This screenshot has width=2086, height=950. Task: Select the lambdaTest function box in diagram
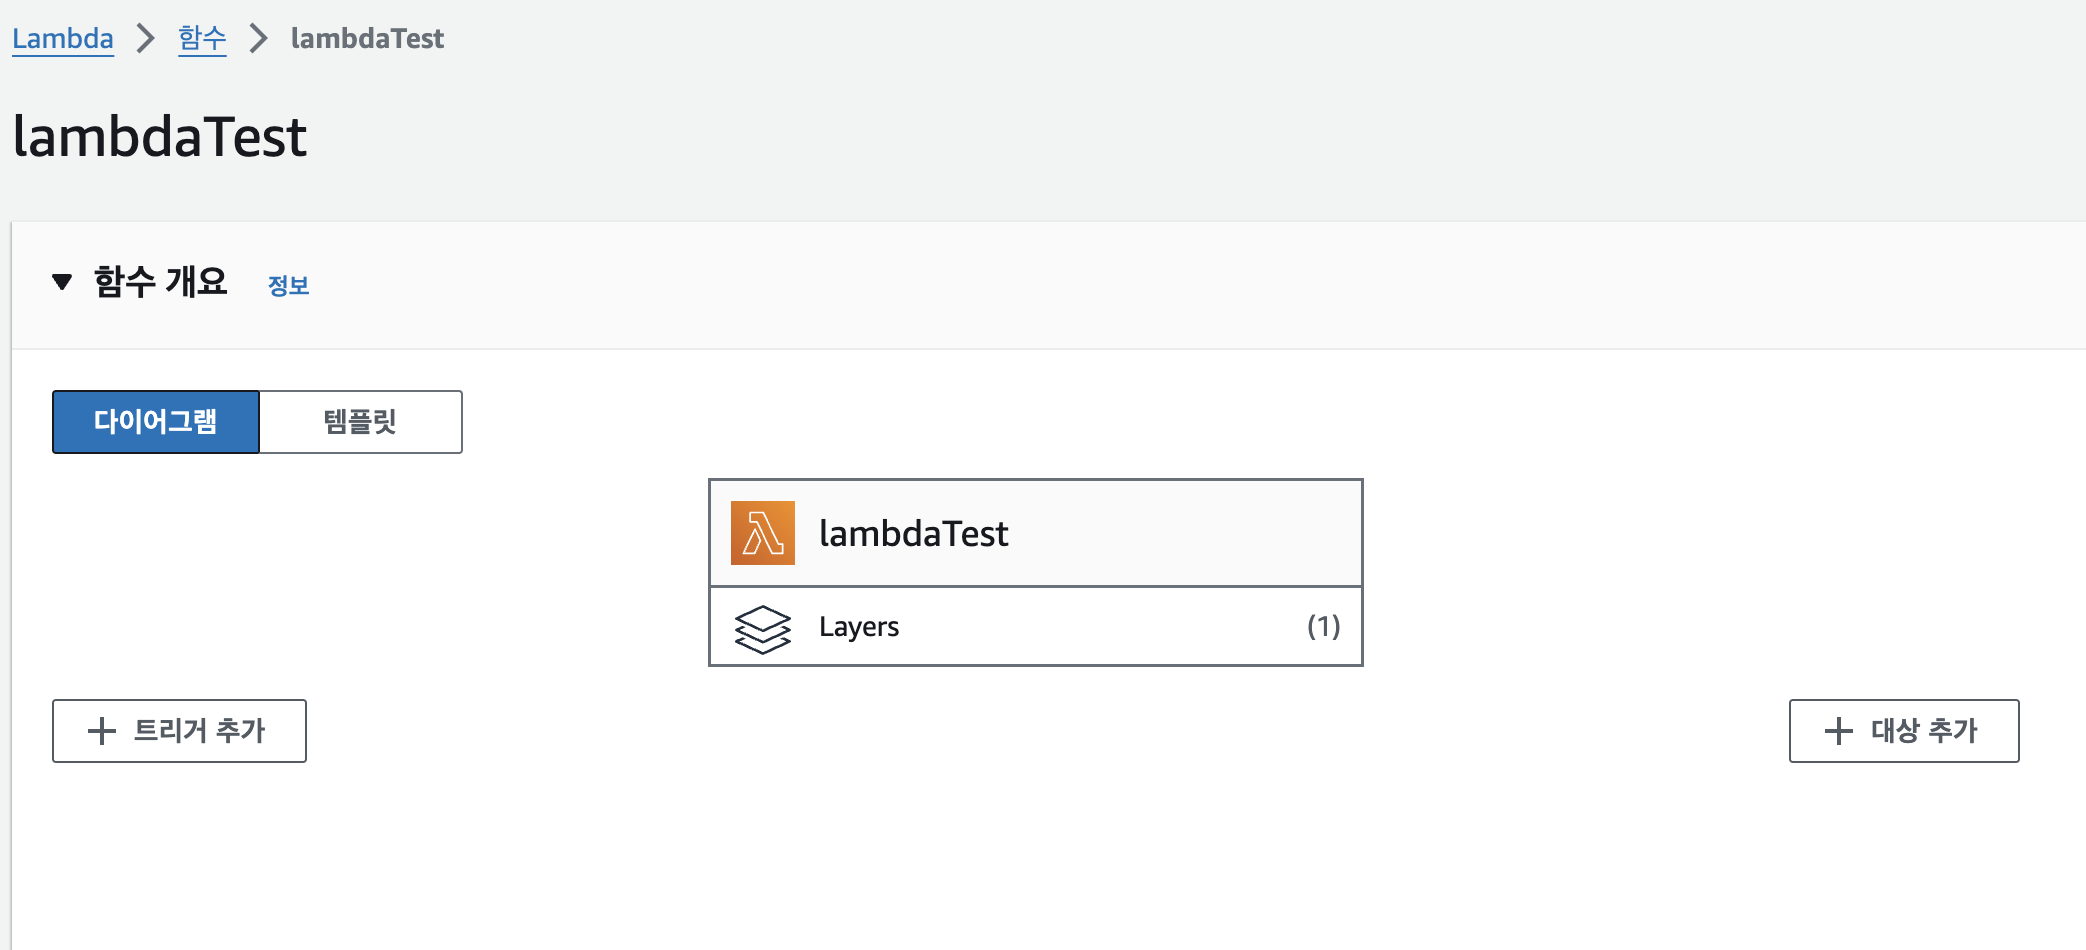coord(1036,533)
